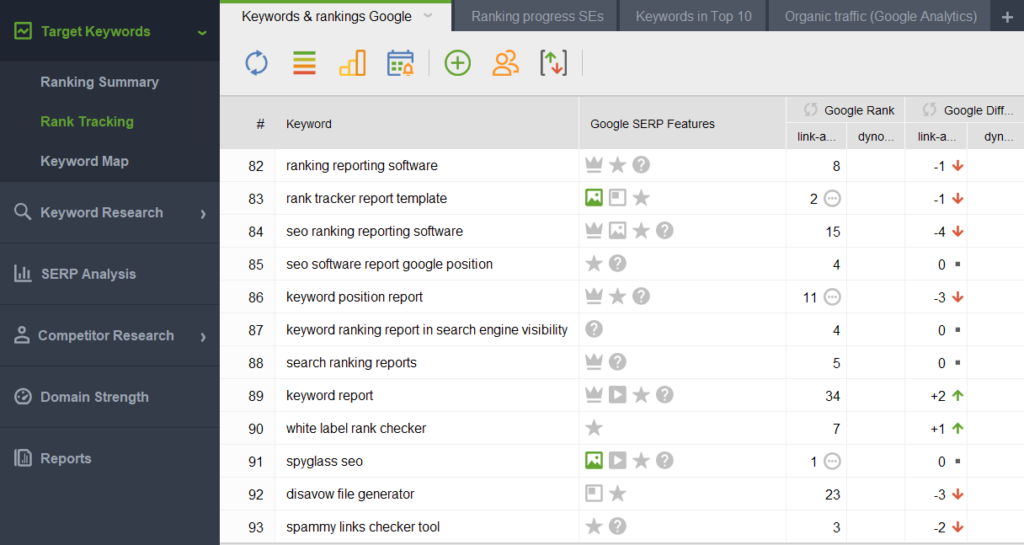Viewport: 1024px width, 545px height.
Task: Click the orange people competitors icon
Action: [506, 64]
